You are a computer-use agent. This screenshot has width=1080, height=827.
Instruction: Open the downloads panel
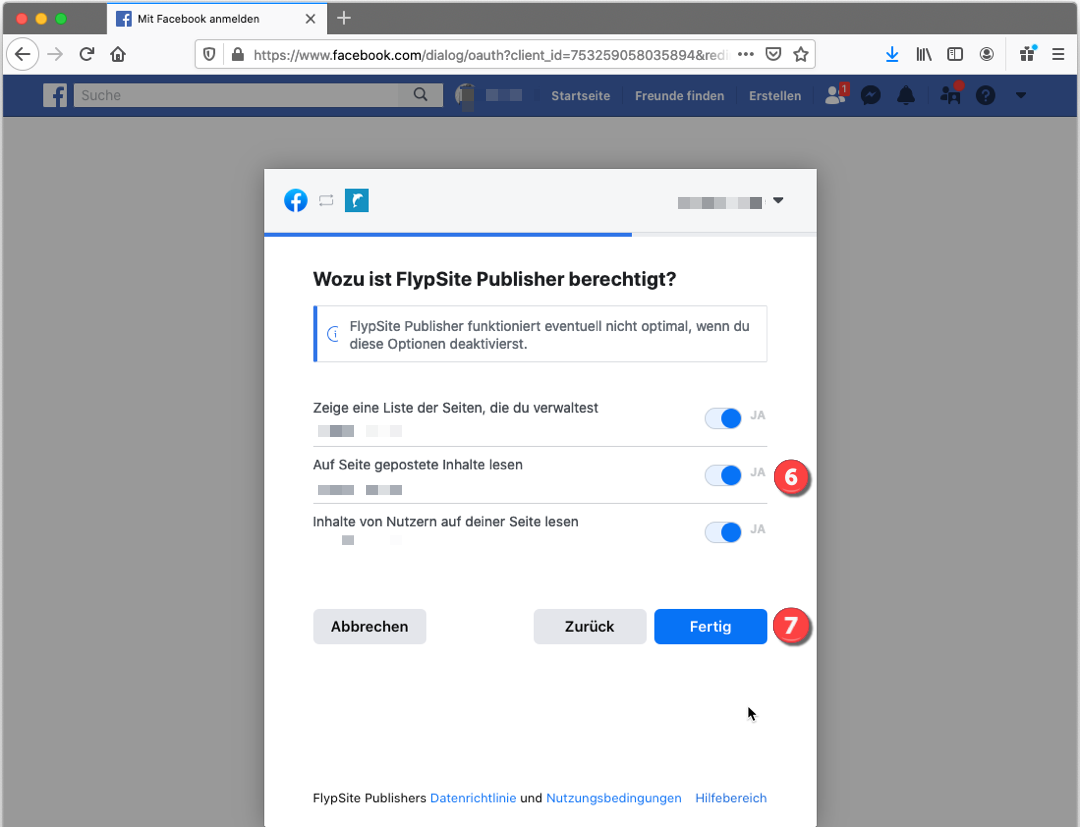coord(892,54)
